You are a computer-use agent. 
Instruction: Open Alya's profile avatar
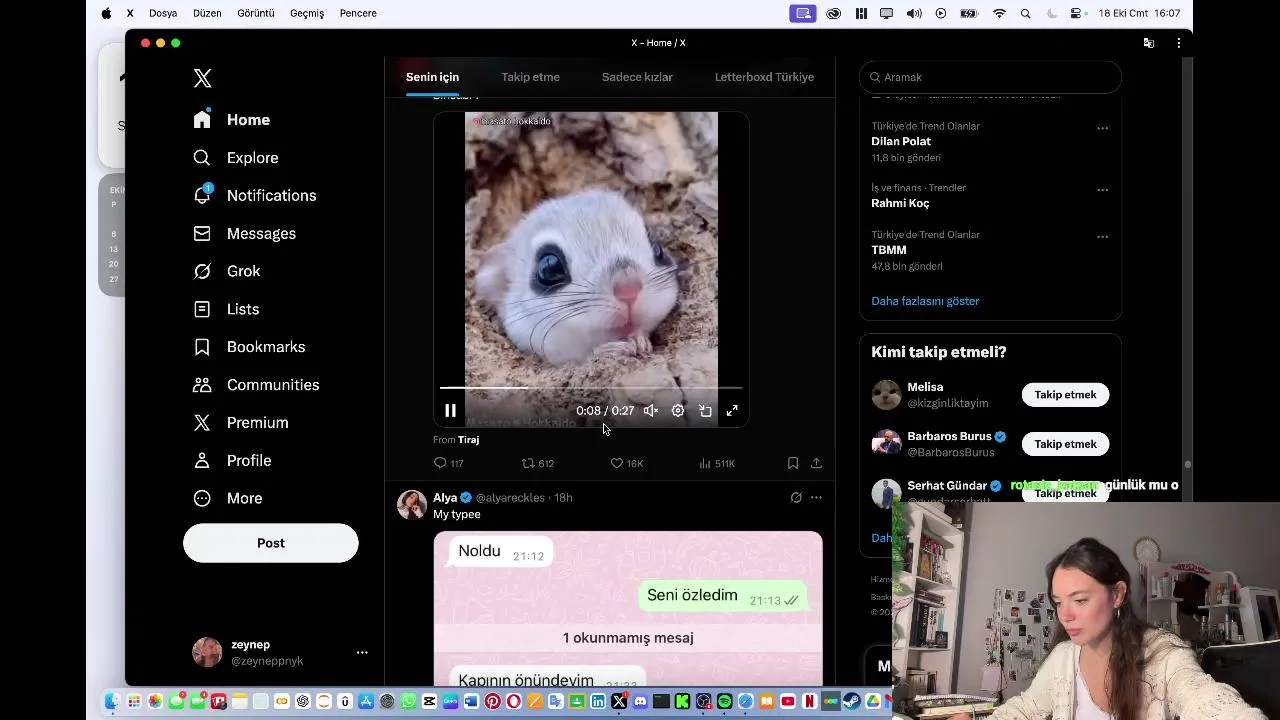[x=412, y=505]
